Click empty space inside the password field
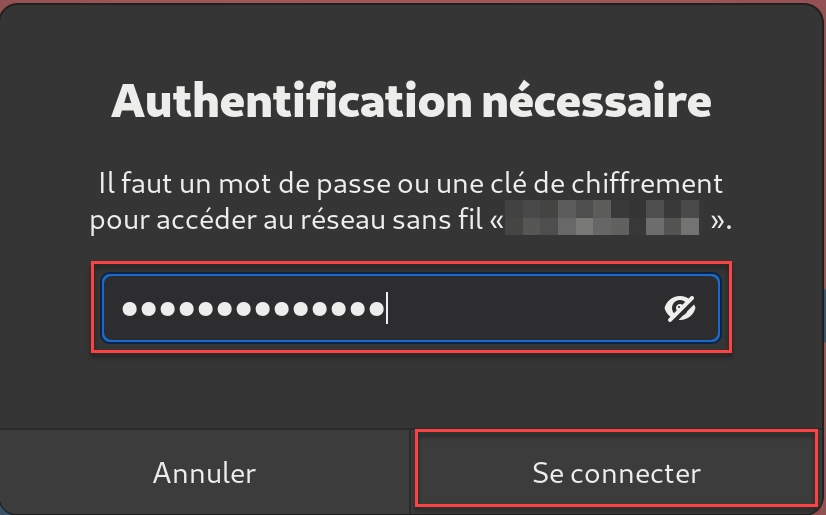Screen dimensions: 826x515 point(520,309)
